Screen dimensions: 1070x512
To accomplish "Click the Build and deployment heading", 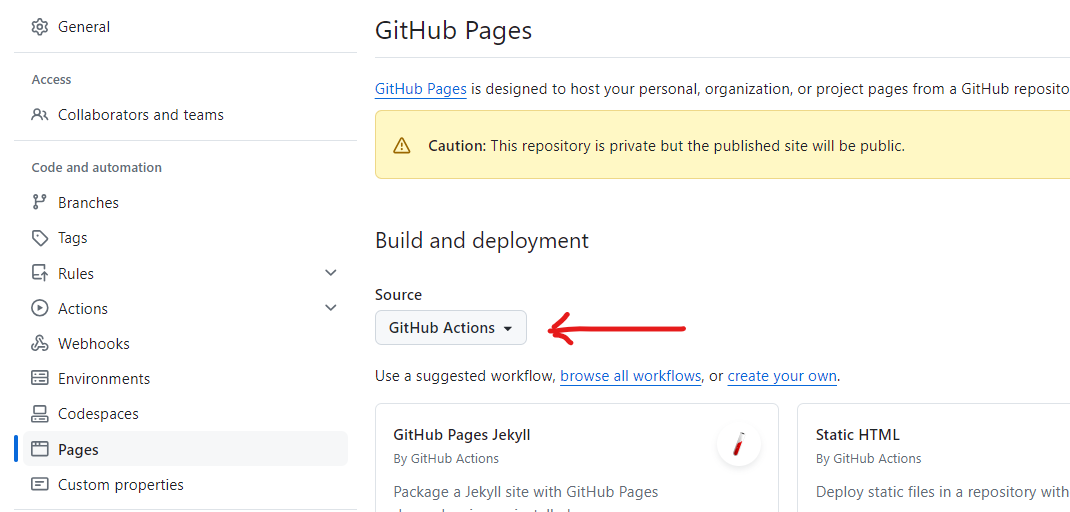I will tap(482, 240).
